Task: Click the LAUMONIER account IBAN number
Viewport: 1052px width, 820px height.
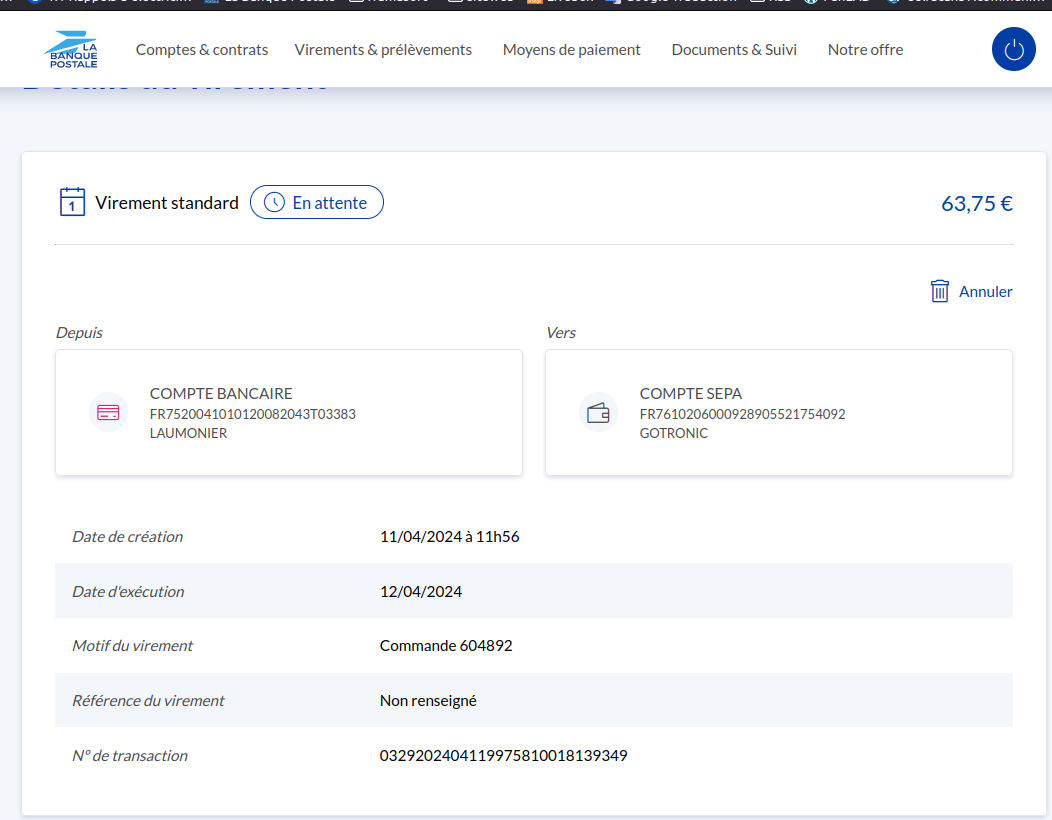Action: pyautogui.click(x=252, y=414)
